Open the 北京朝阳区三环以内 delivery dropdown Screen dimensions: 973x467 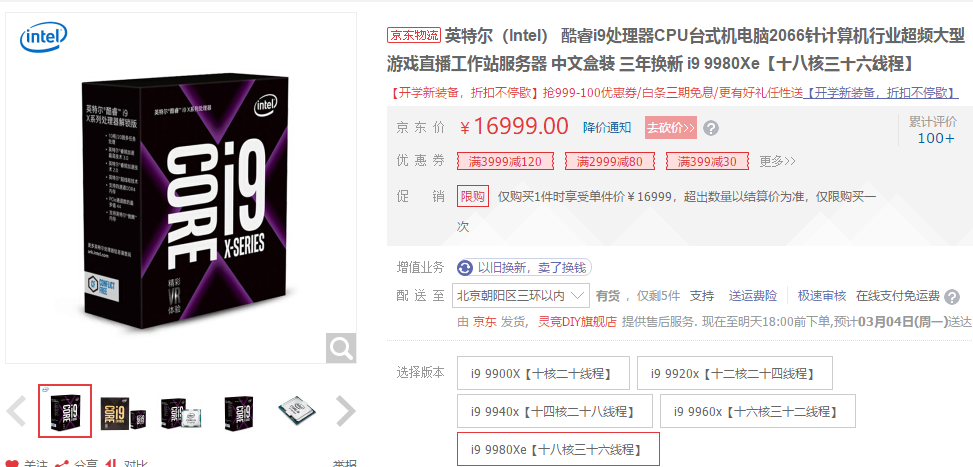point(521,296)
